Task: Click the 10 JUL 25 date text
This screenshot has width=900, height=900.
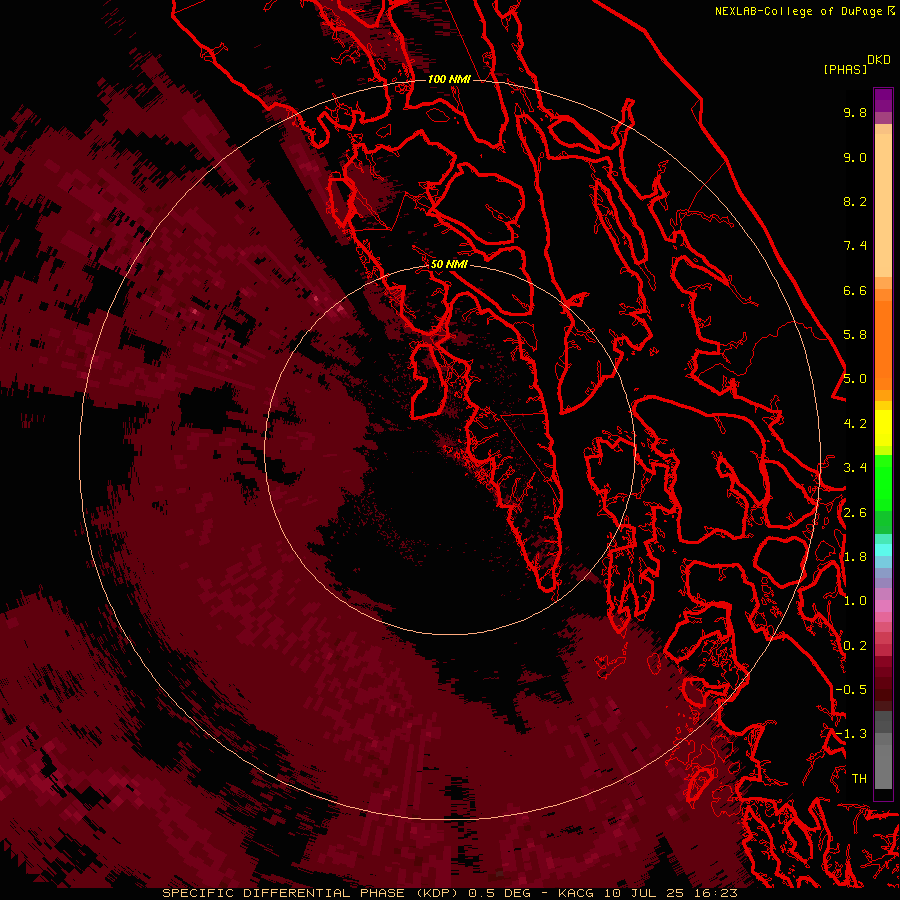Action: tap(642, 893)
